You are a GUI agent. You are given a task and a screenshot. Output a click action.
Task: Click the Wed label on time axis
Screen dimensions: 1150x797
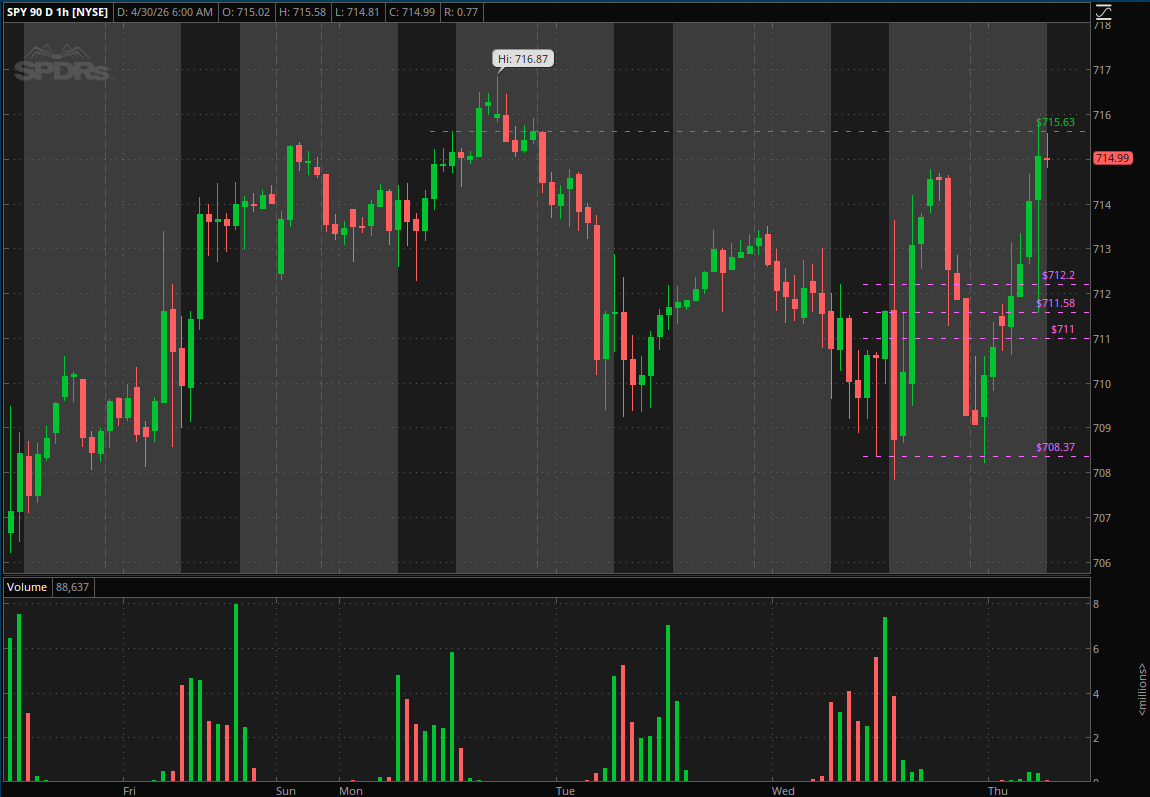tap(783, 790)
